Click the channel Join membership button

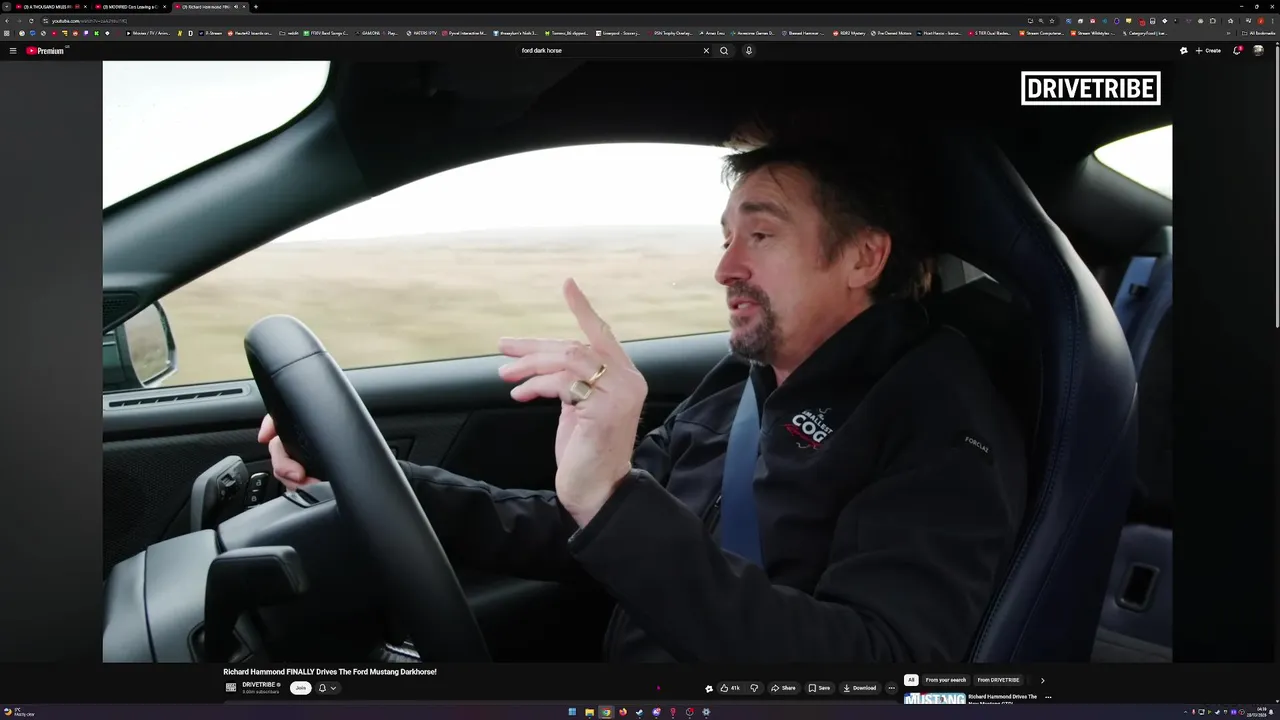[x=300, y=688]
